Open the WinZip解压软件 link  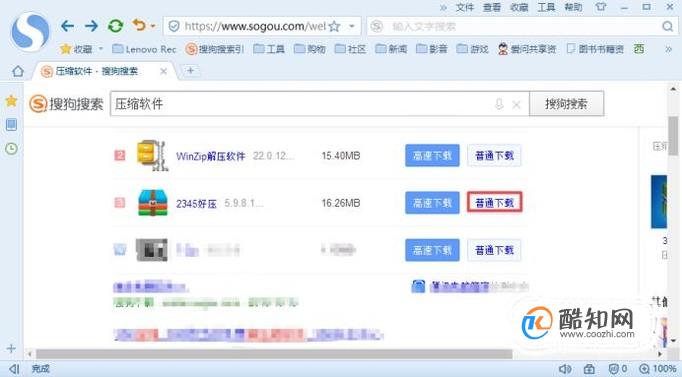(x=211, y=156)
